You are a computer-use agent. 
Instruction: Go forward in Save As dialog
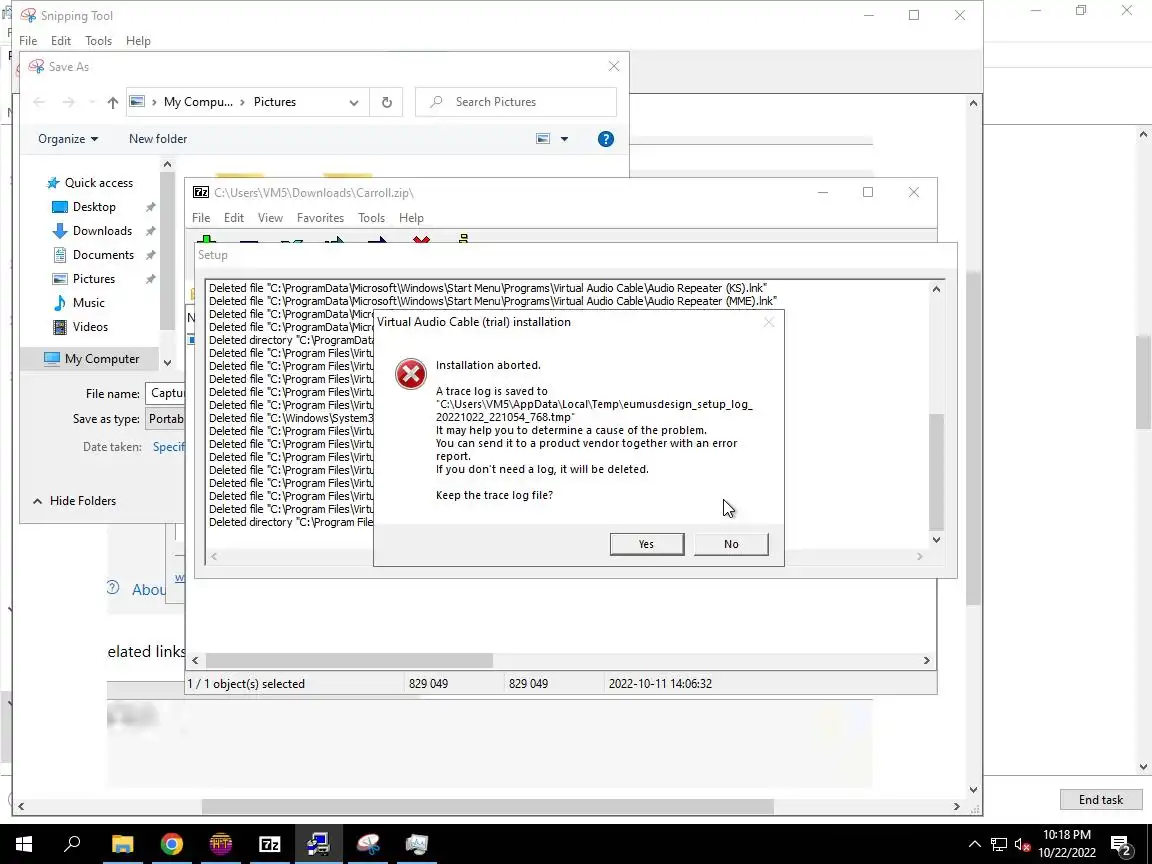coord(68,102)
